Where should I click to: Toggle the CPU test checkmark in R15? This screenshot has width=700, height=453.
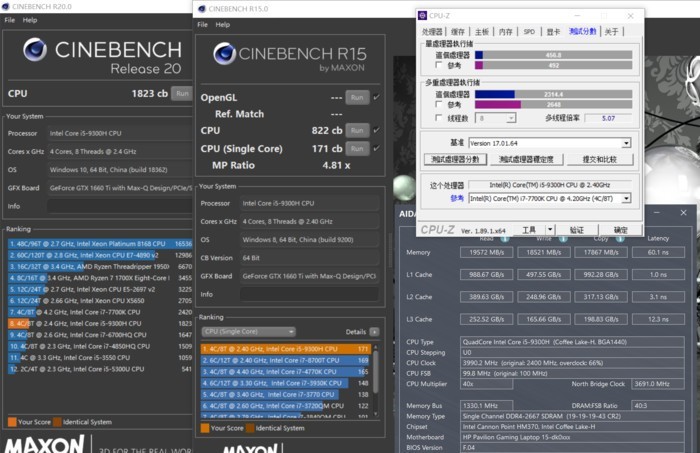pos(377,130)
